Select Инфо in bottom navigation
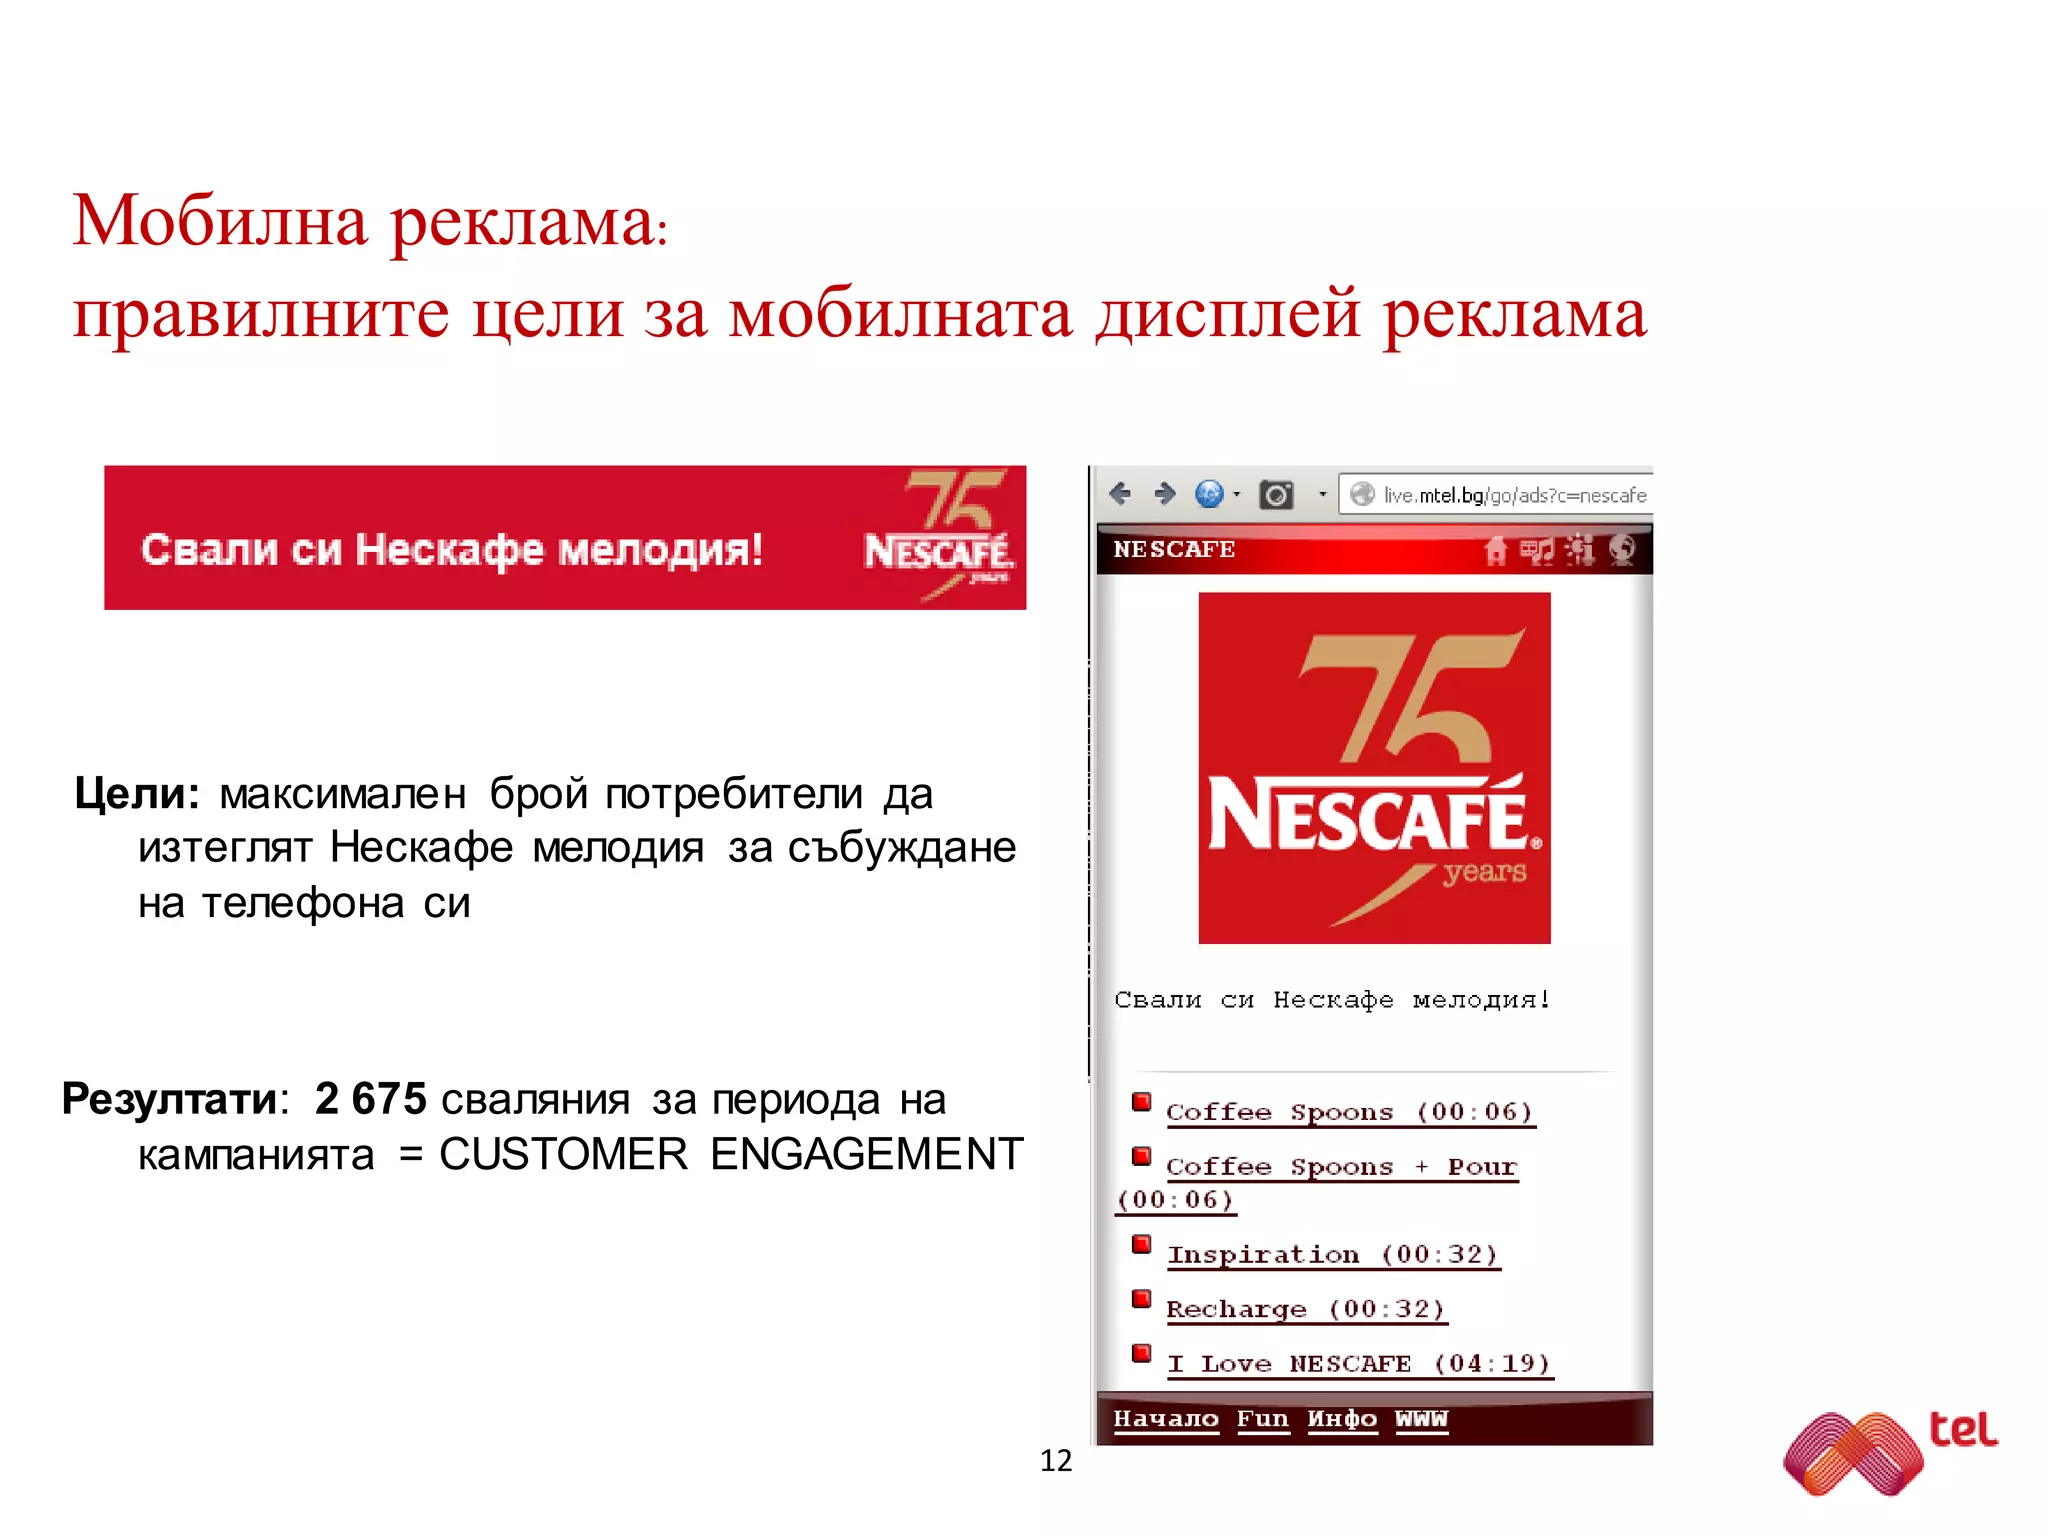Image resolution: width=2048 pixels, height=1536 pixels. (x=1342, y=1419)
